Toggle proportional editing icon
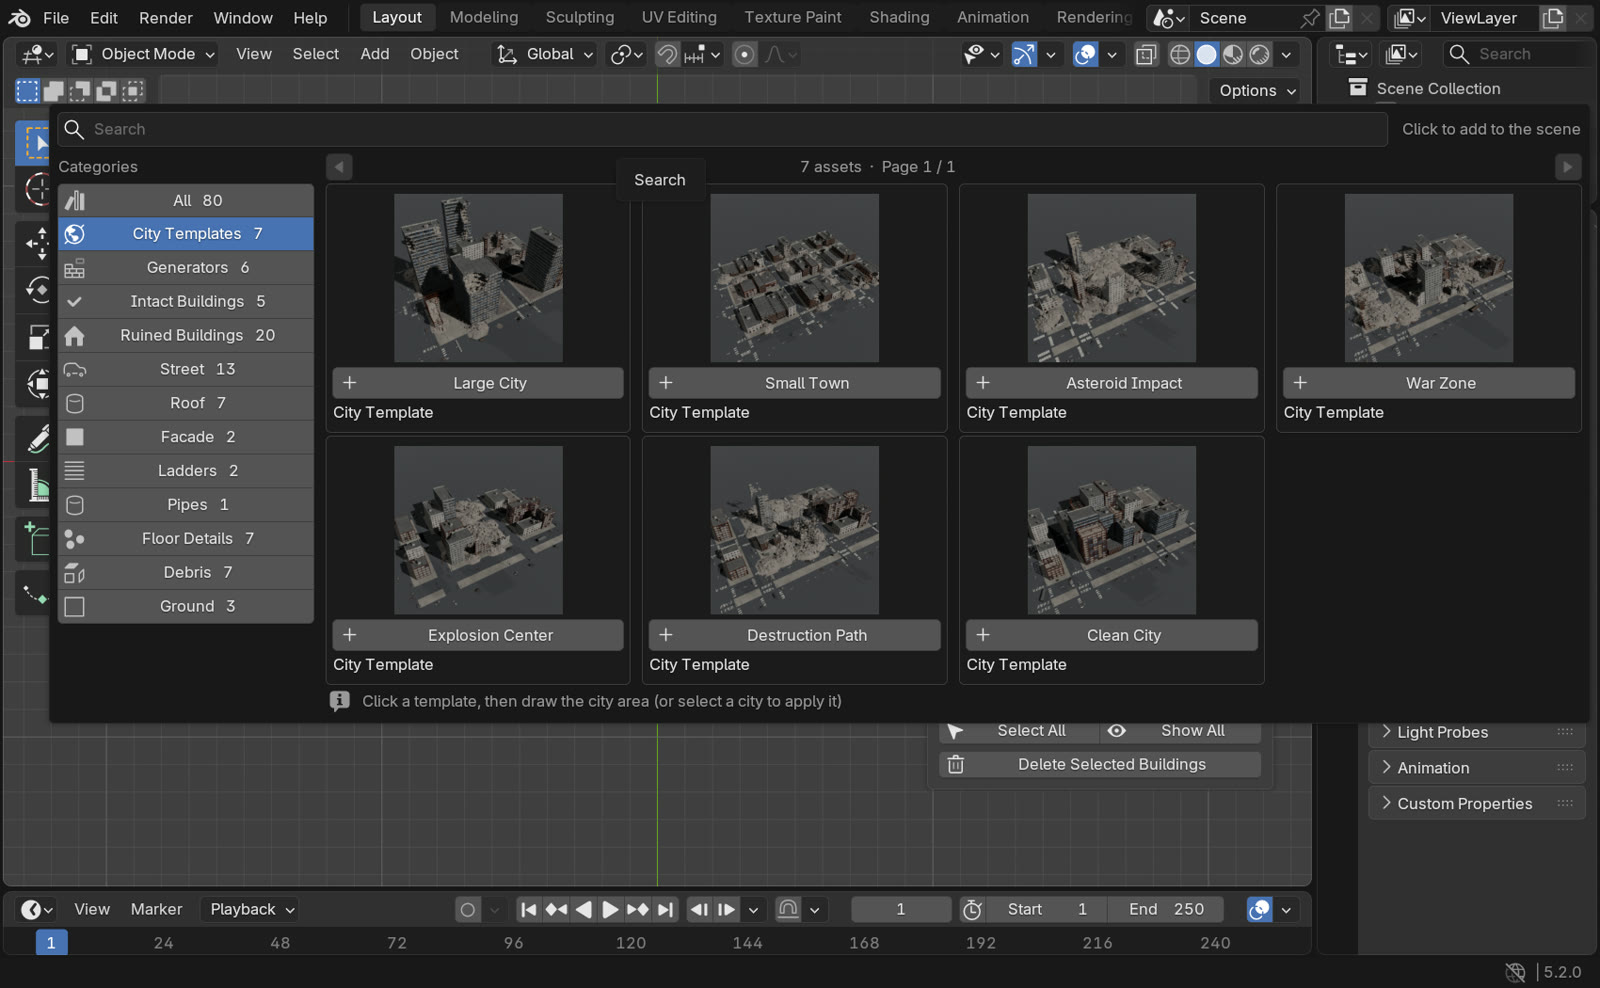The image size is (1600, 988). (x=744, y=54)
